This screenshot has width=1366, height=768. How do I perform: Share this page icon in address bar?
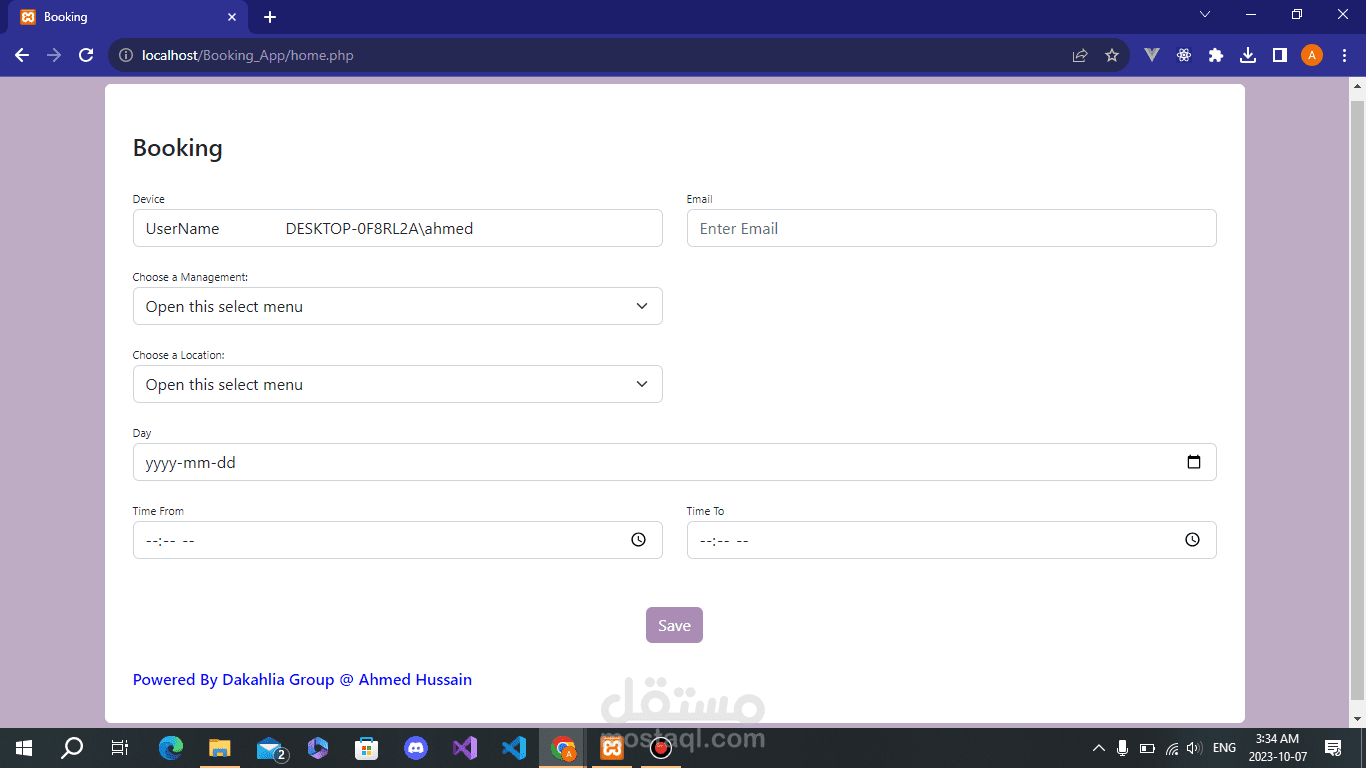1080,56
